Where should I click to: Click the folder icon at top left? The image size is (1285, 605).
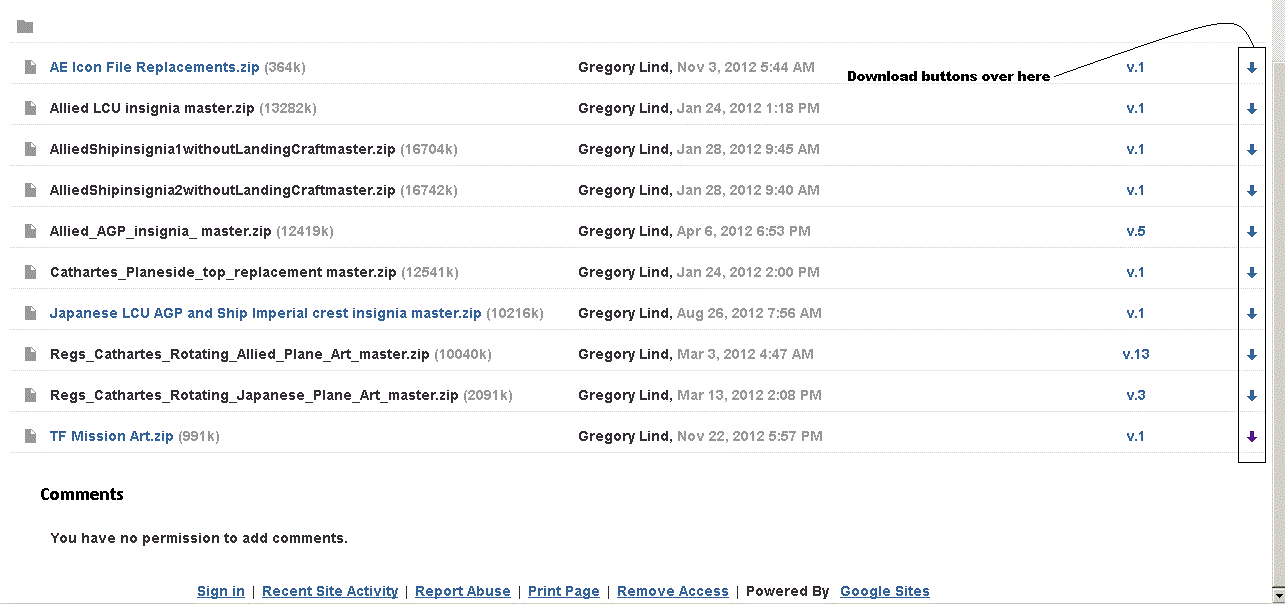(x=25, y=27)
